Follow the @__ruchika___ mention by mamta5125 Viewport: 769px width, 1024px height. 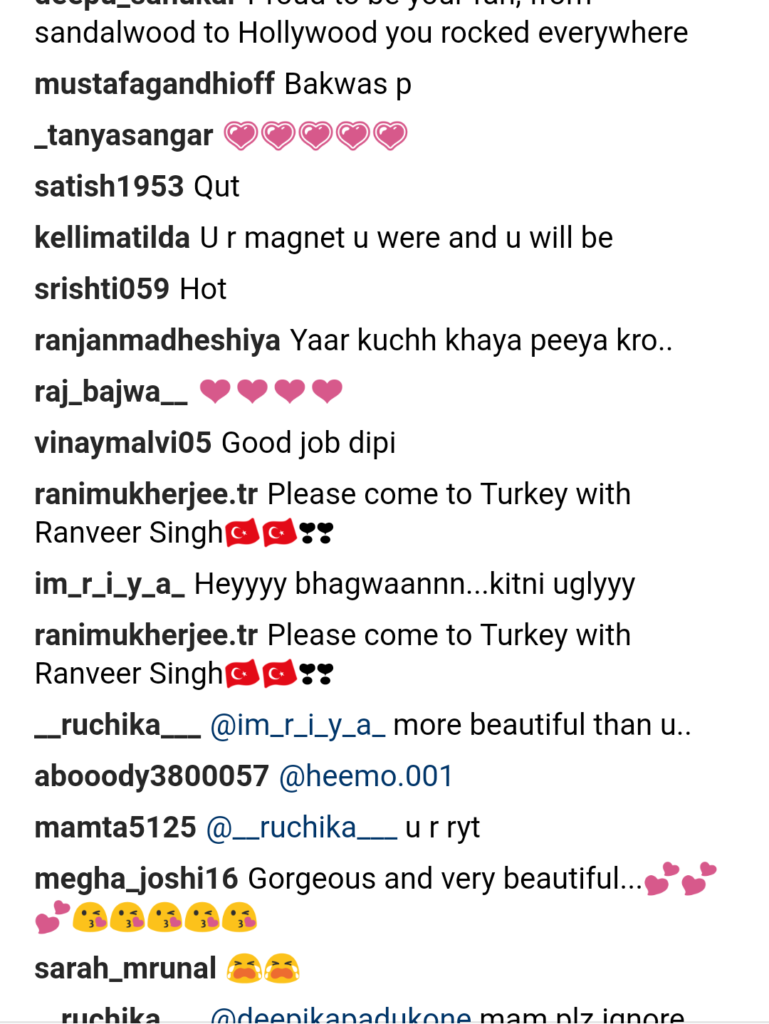(302, 828)
